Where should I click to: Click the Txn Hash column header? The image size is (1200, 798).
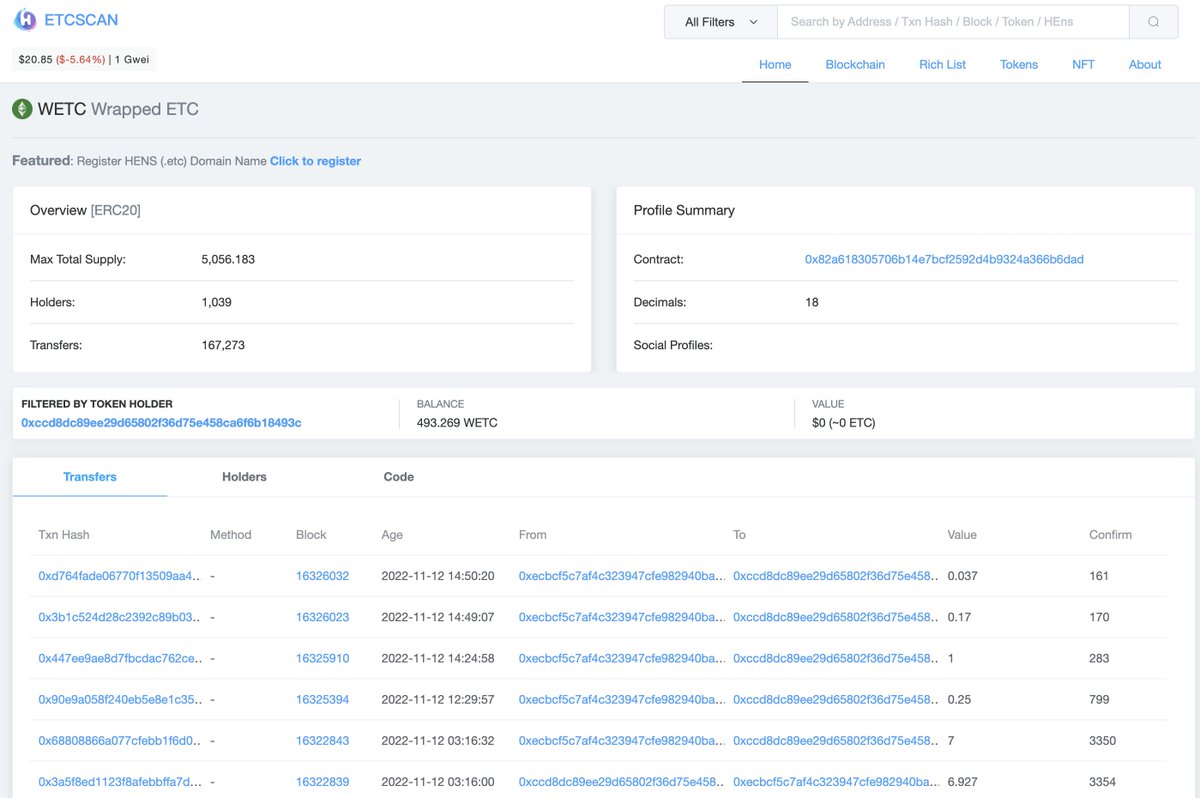[64, 535]
